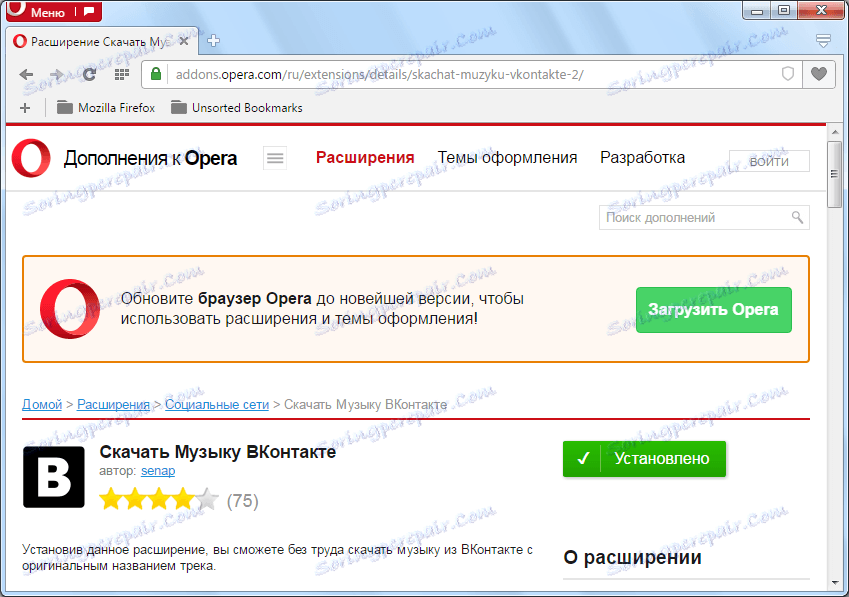This screenshot has height=597, width=849.
Task: Click the search magnifier in Поиск дополнений
Action: [x=796, y=217]
